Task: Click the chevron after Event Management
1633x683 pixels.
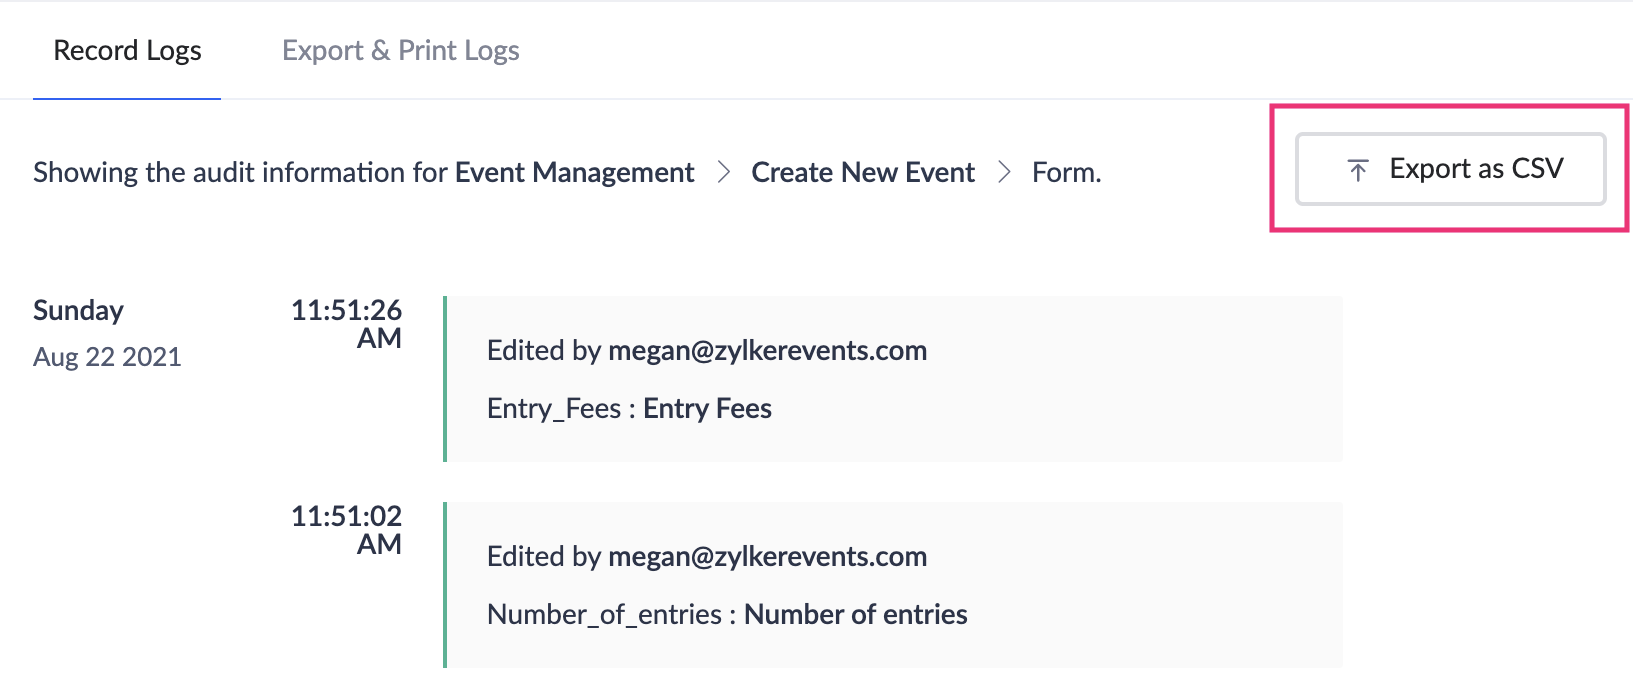Action: click(x=723, y=172)
